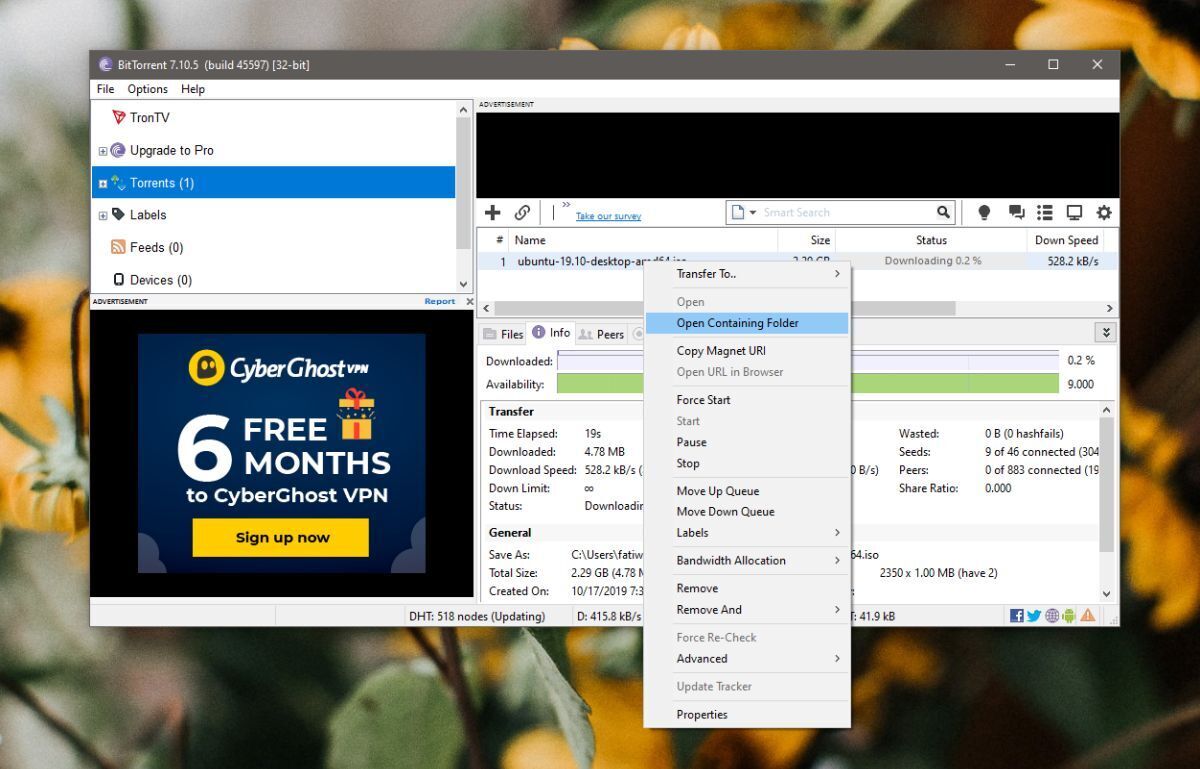Click the Take our survey link
This screenshot has height=769, width=1200.
pos(608,216)
